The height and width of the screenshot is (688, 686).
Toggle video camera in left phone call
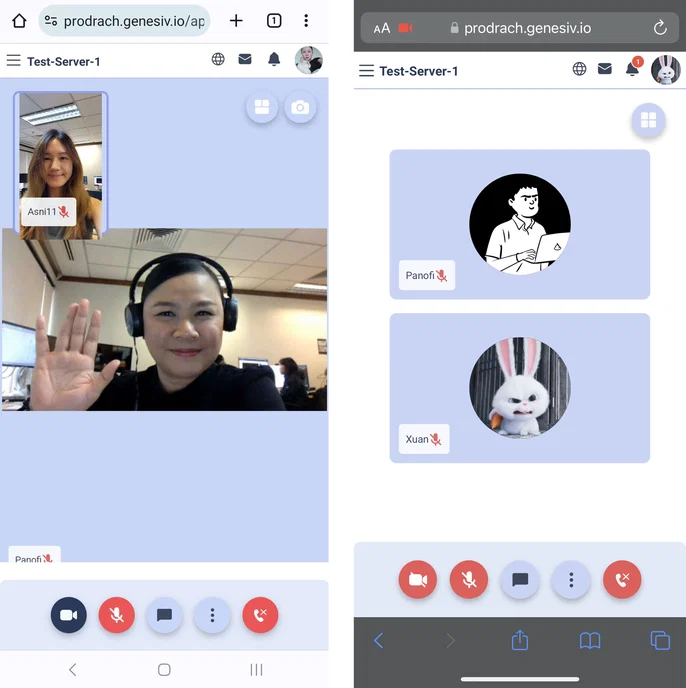pyautogui.click(x=68, y=615)
